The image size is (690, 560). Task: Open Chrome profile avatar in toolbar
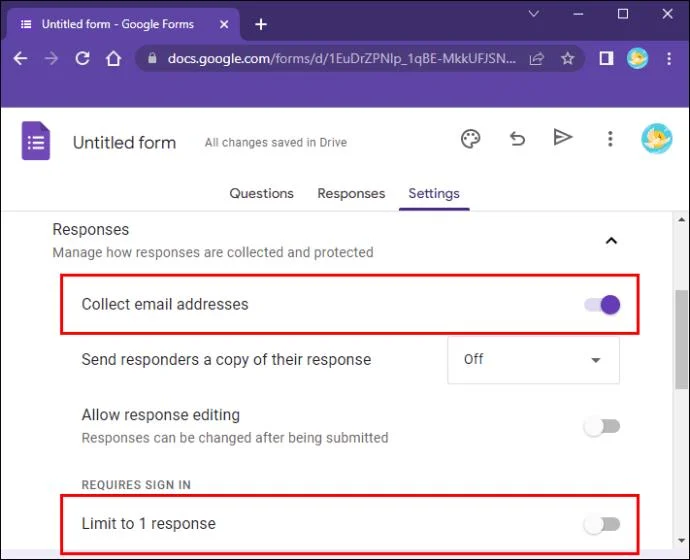[x=637, y=58]
